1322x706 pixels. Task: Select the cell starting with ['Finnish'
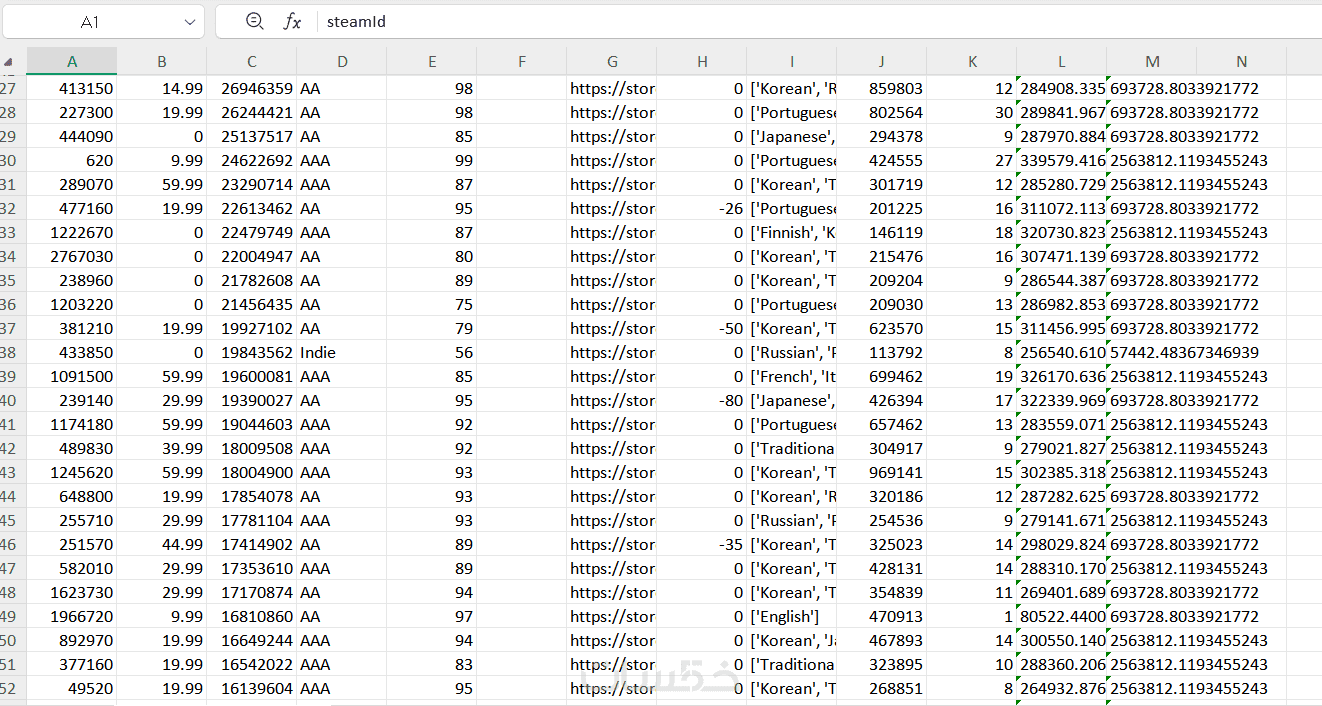(792, 233)
